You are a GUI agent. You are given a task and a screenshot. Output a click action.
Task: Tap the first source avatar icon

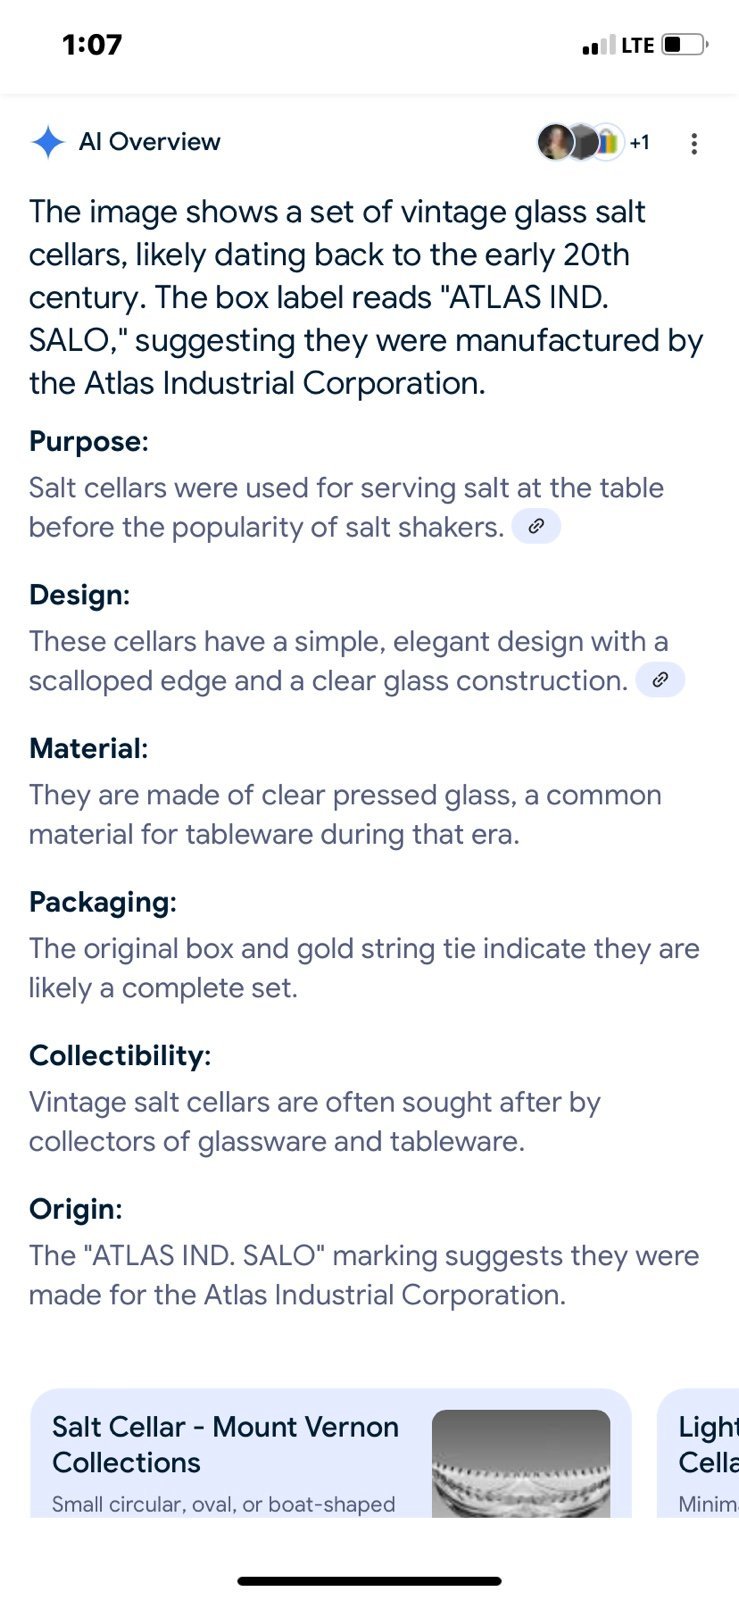(556, 142)
